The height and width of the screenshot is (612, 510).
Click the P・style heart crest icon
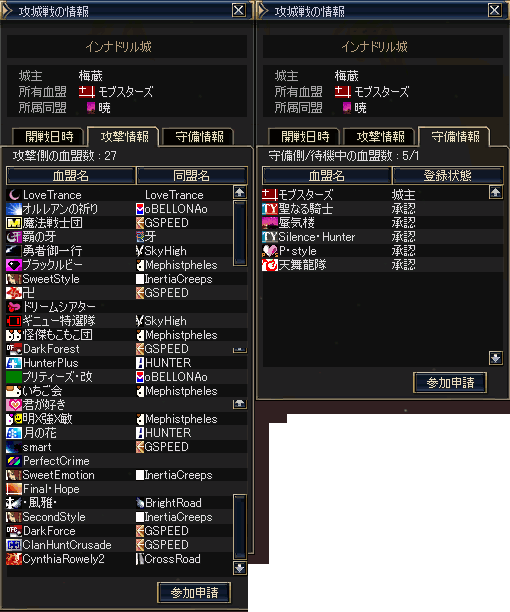click(270, 251)
